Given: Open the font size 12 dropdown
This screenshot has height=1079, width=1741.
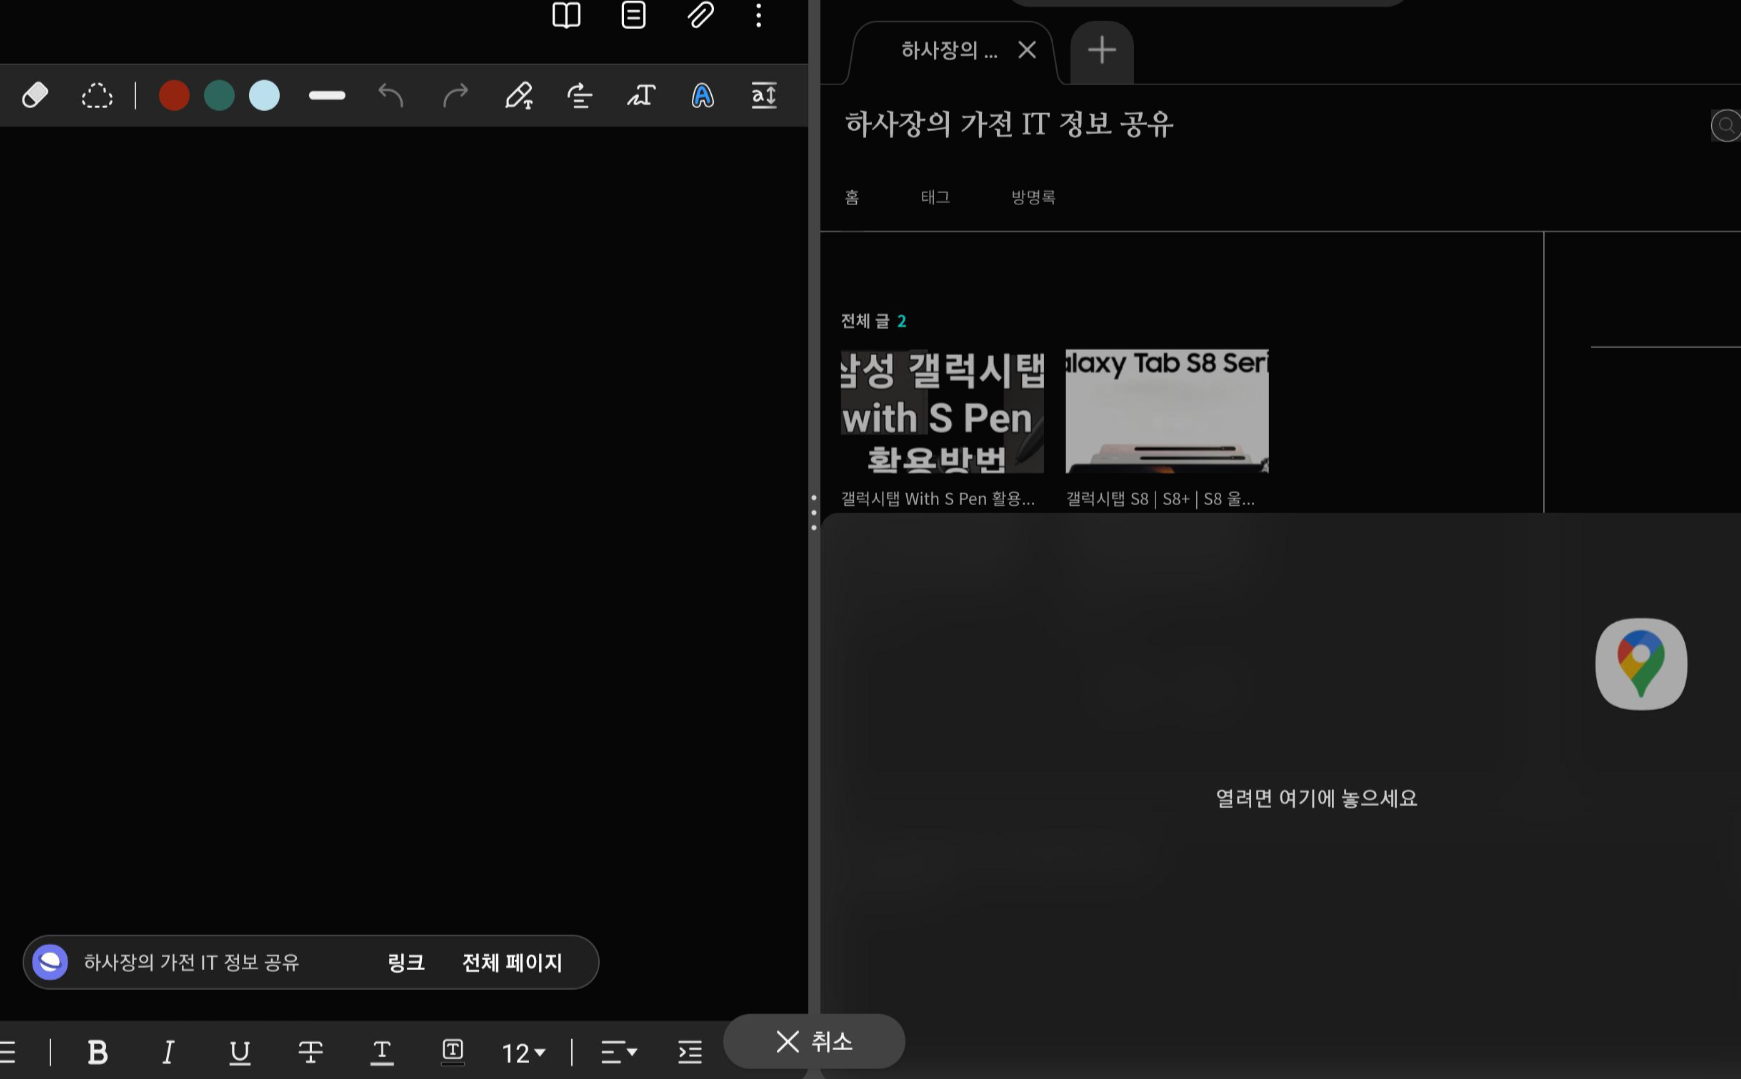Looking at the screenshot, I should coord(524,1053).
